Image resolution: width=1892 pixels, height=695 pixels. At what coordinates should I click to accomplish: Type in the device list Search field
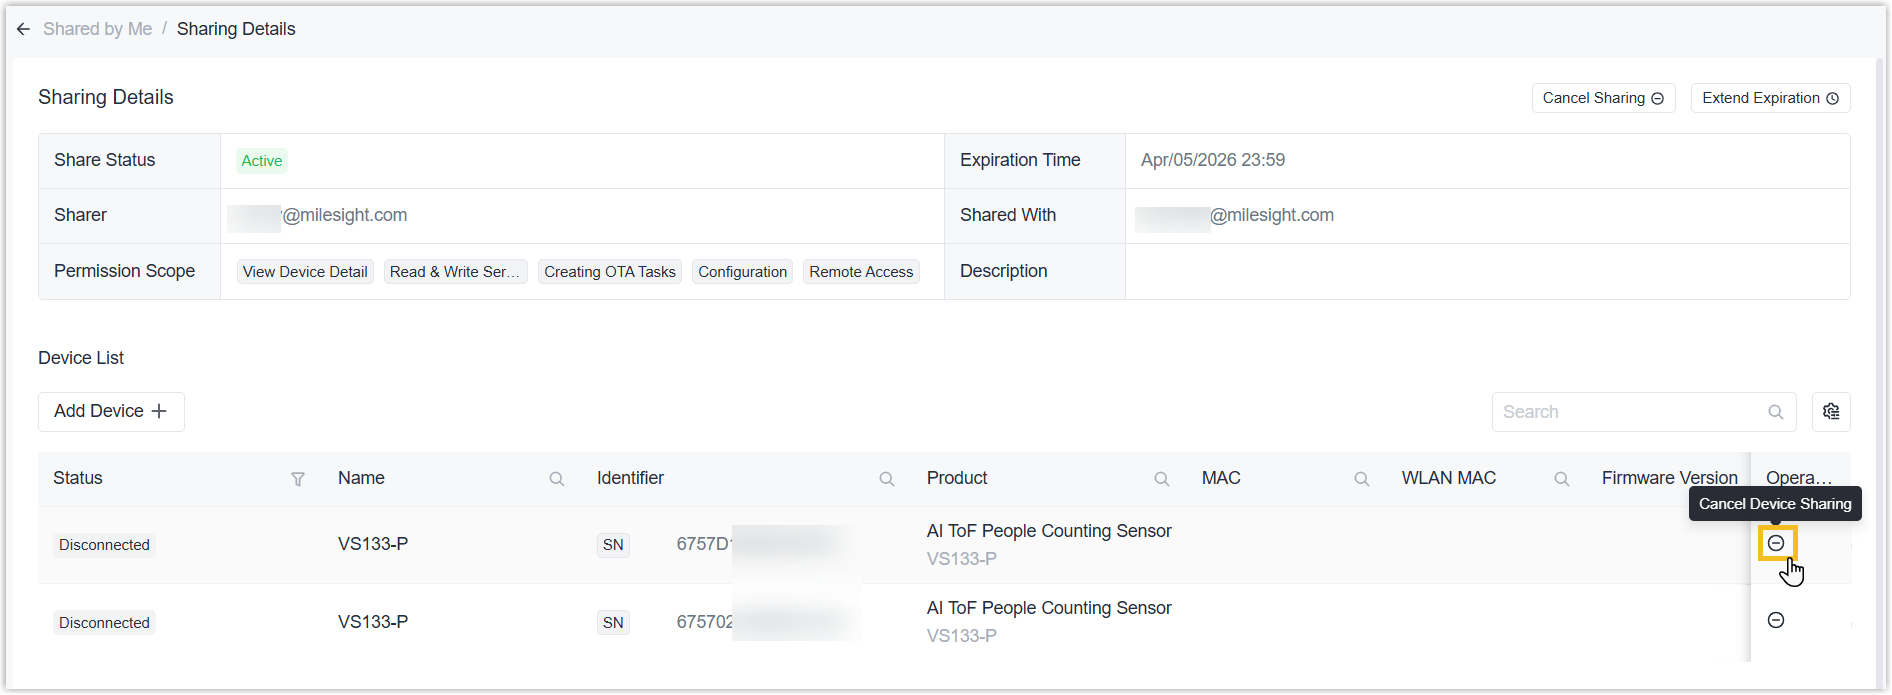[1630, 412]
